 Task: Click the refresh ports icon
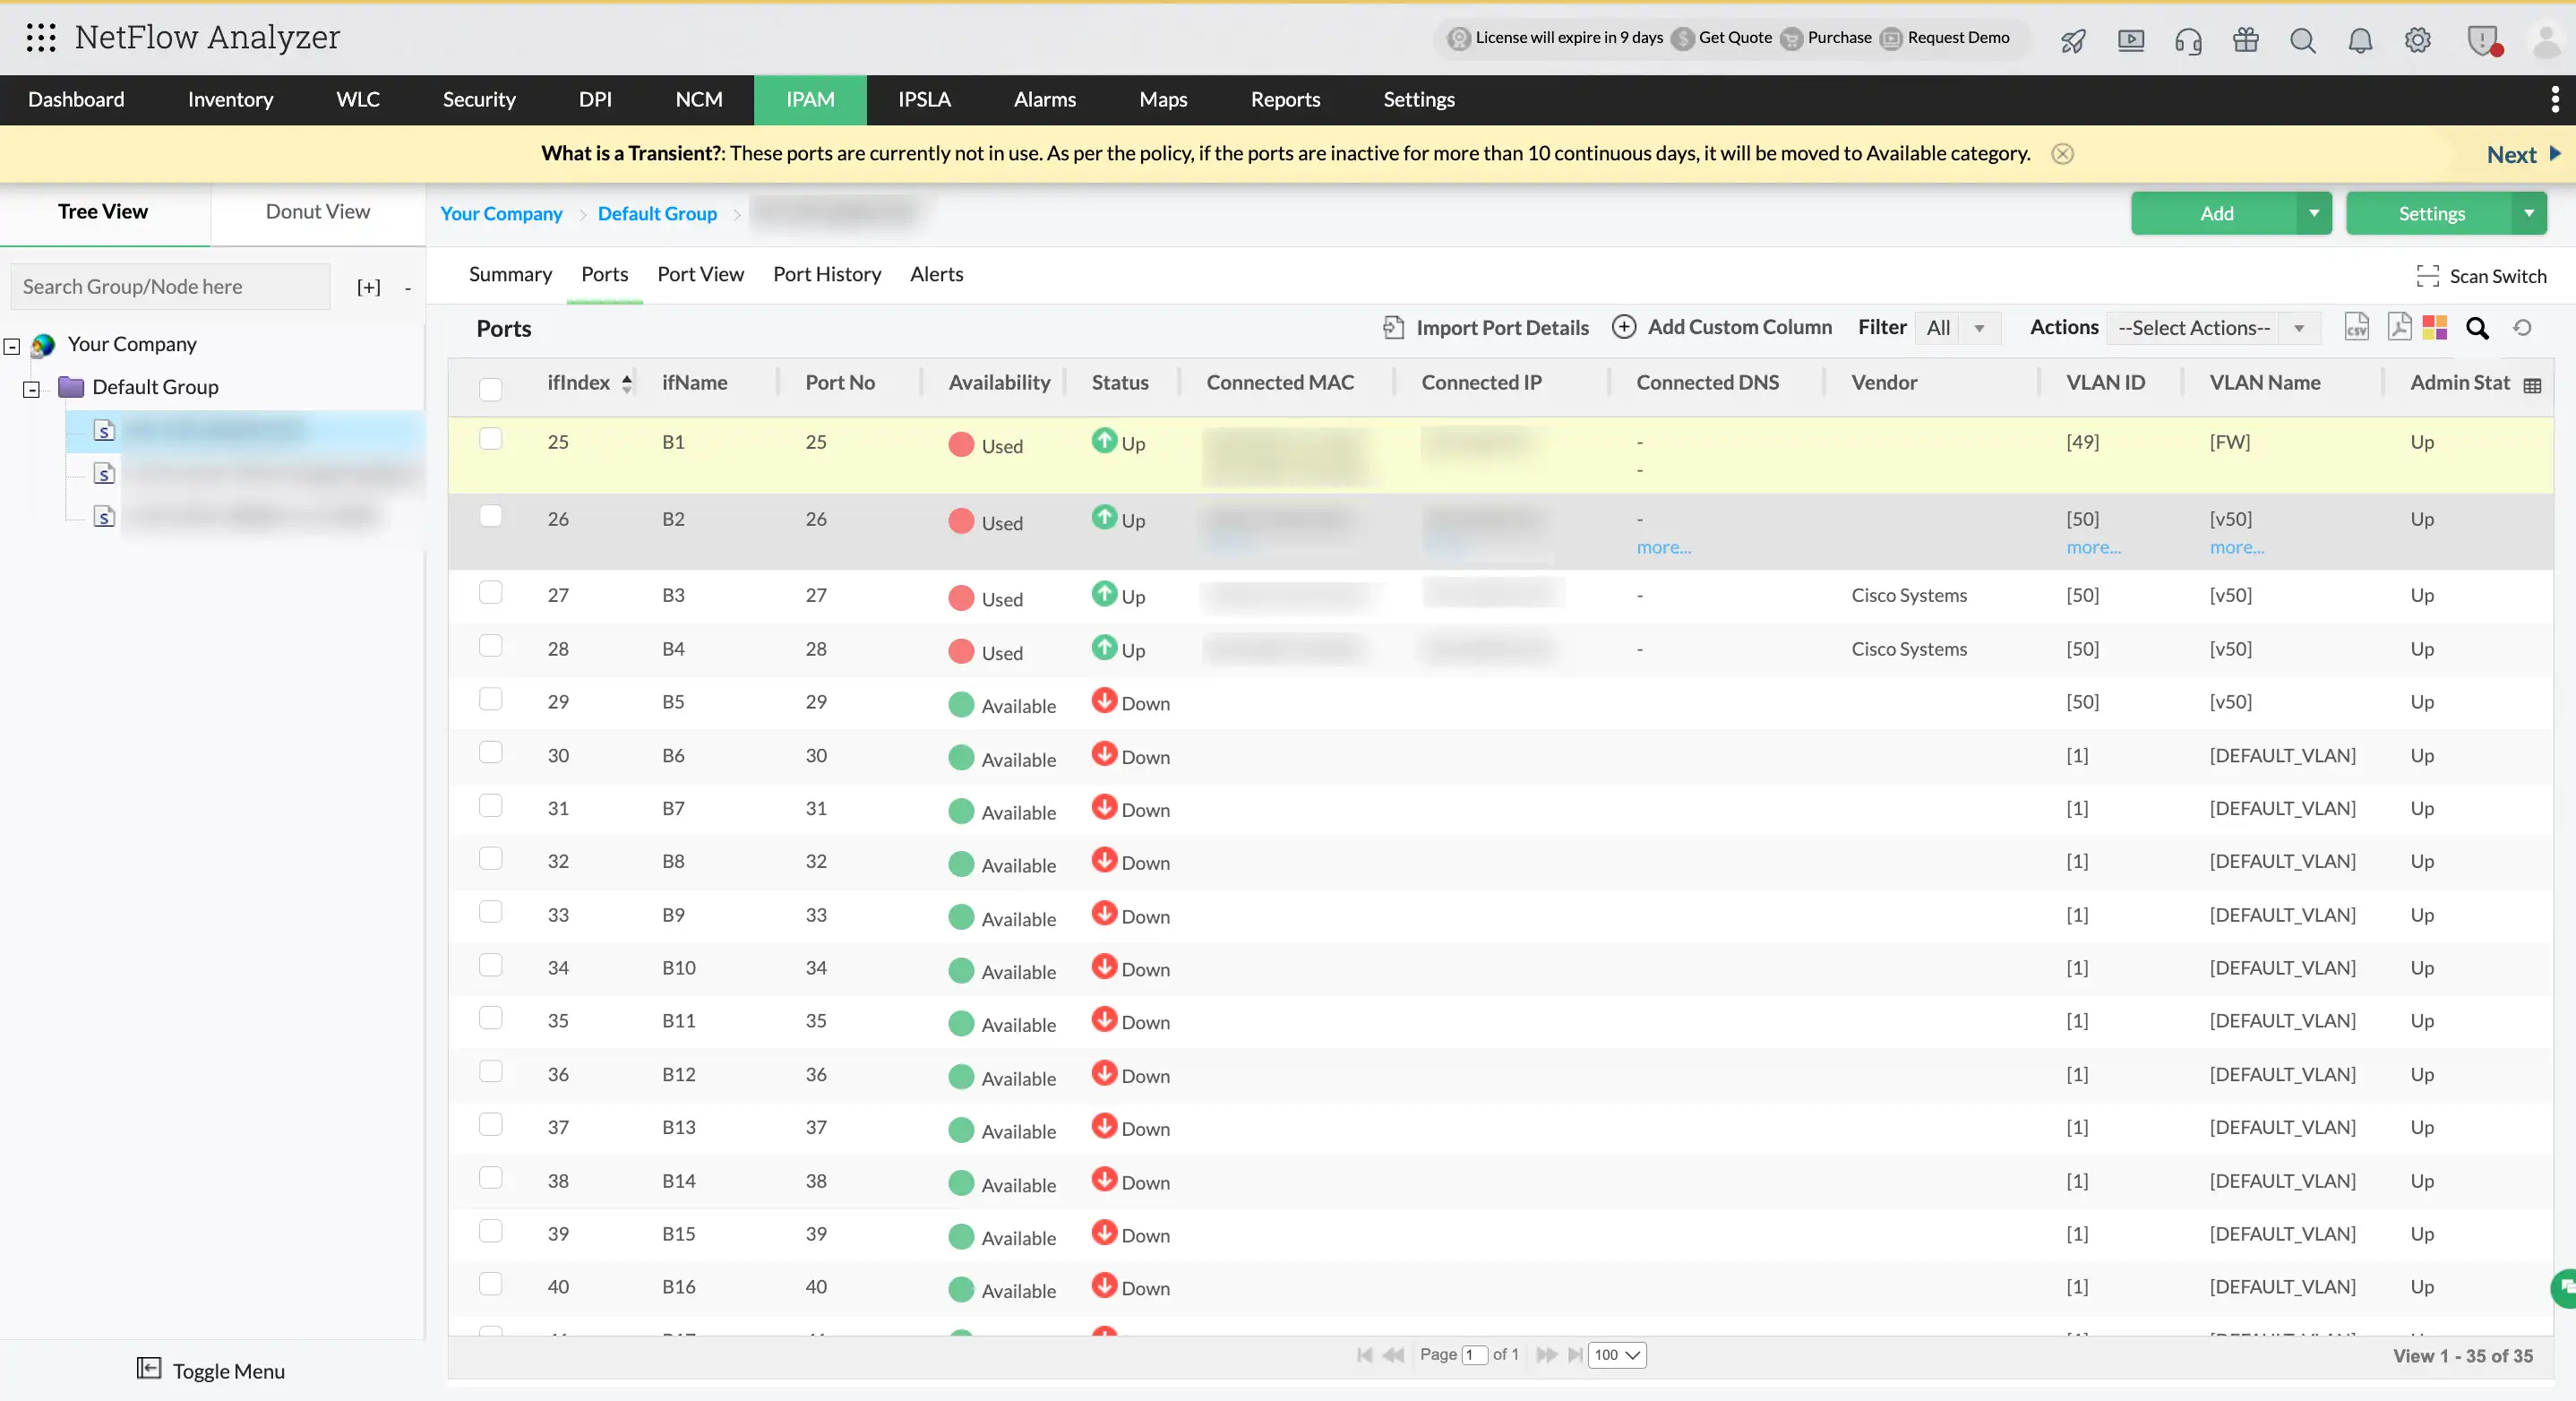pos(2522,328)
